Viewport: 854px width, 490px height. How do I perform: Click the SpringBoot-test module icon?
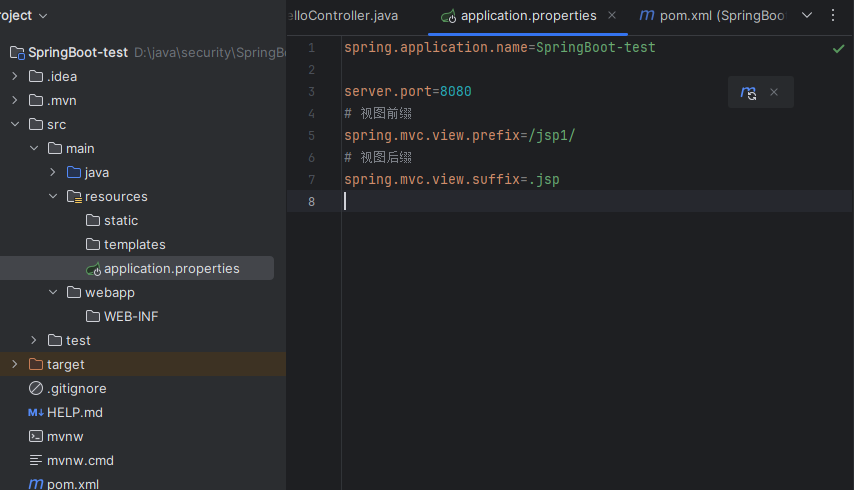17,53
